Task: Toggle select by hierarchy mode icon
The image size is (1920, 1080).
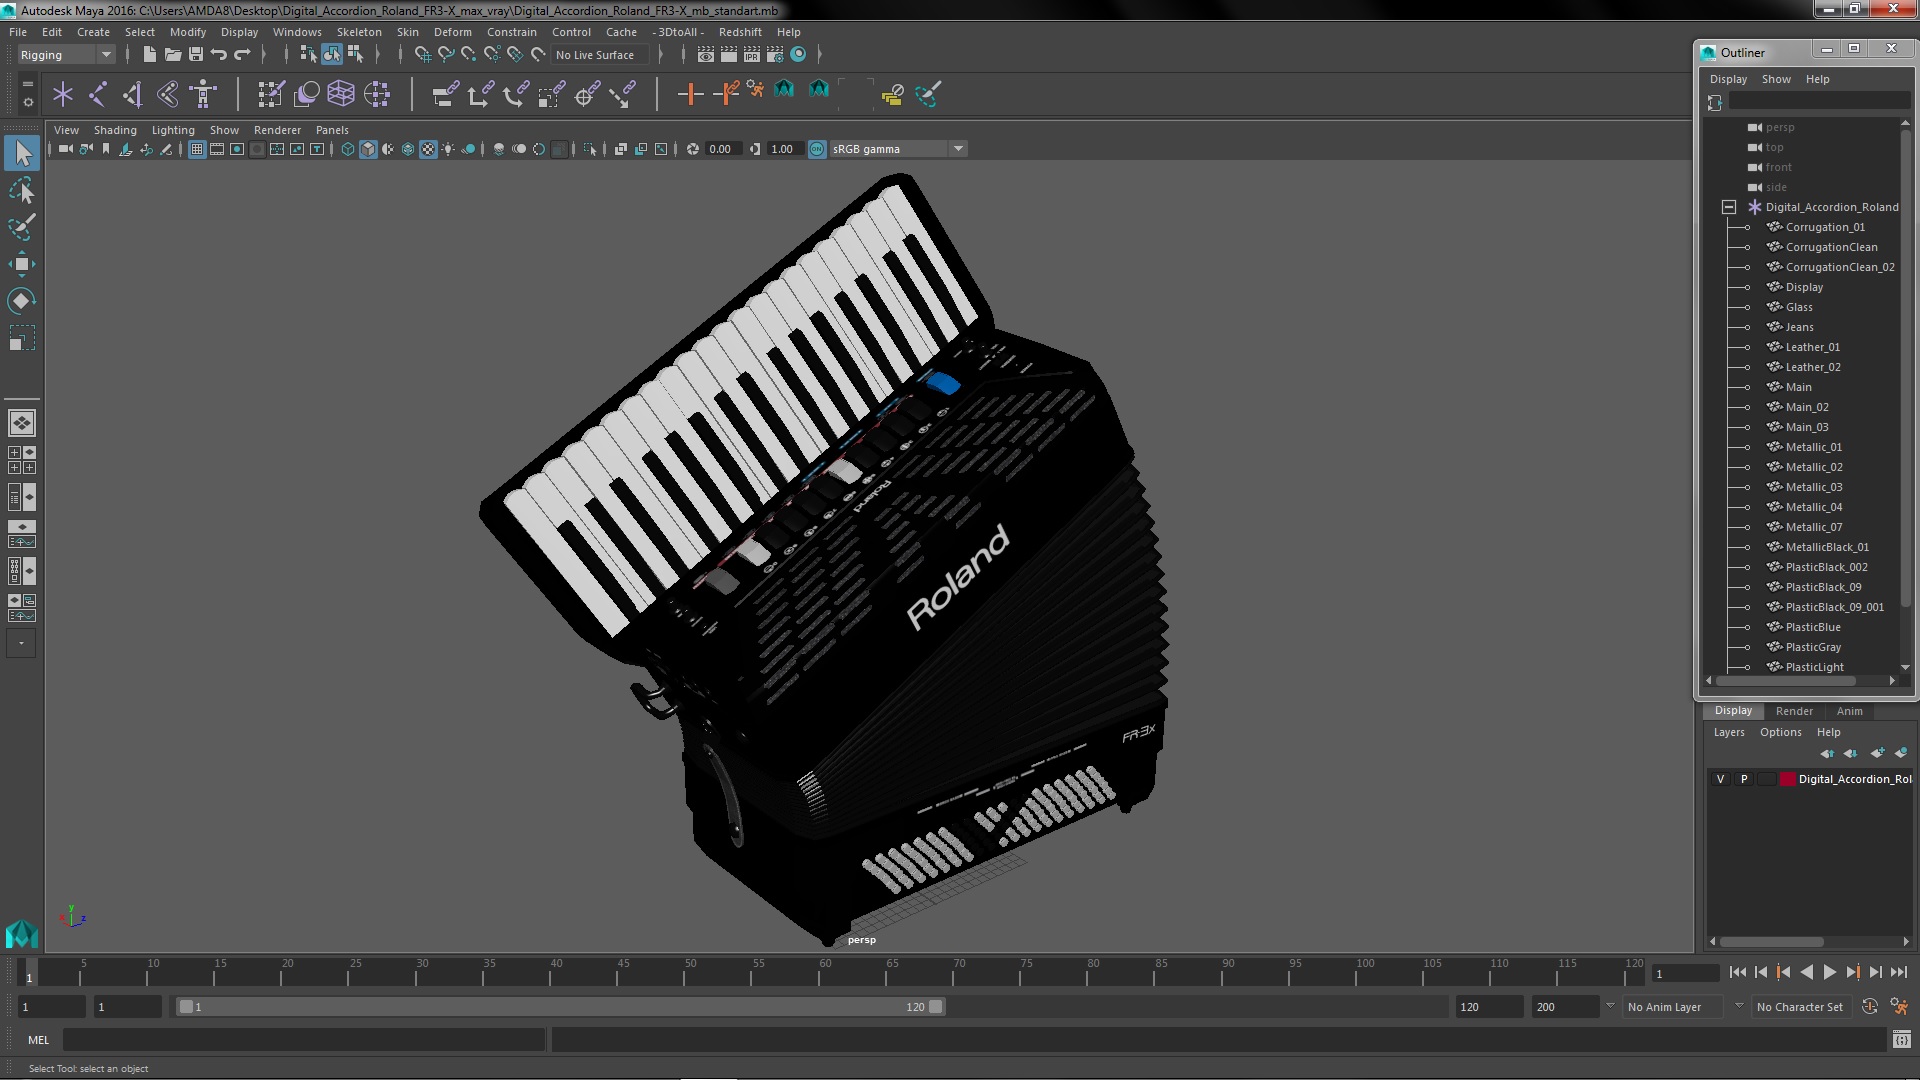Action: [x=308, y=55]
